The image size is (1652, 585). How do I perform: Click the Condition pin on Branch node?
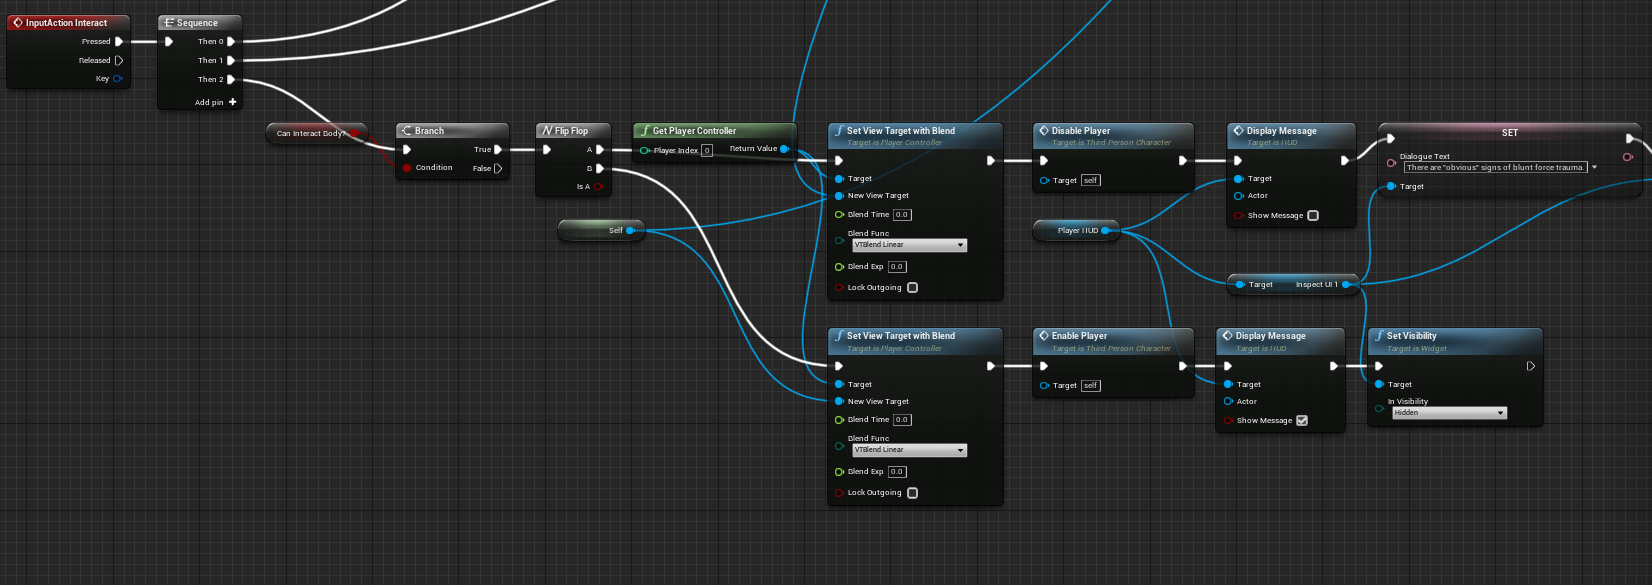point(407,168)
